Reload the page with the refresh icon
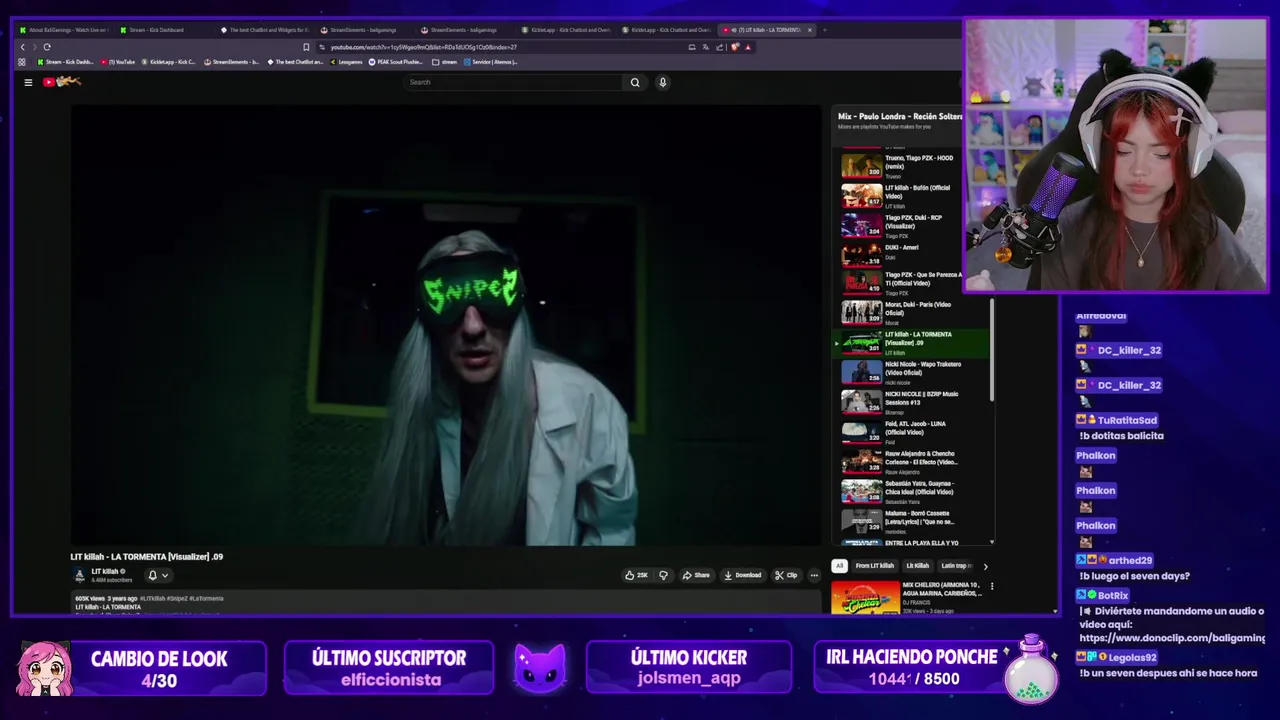This screenshot has width=1280, height=720. pos(47,47)
